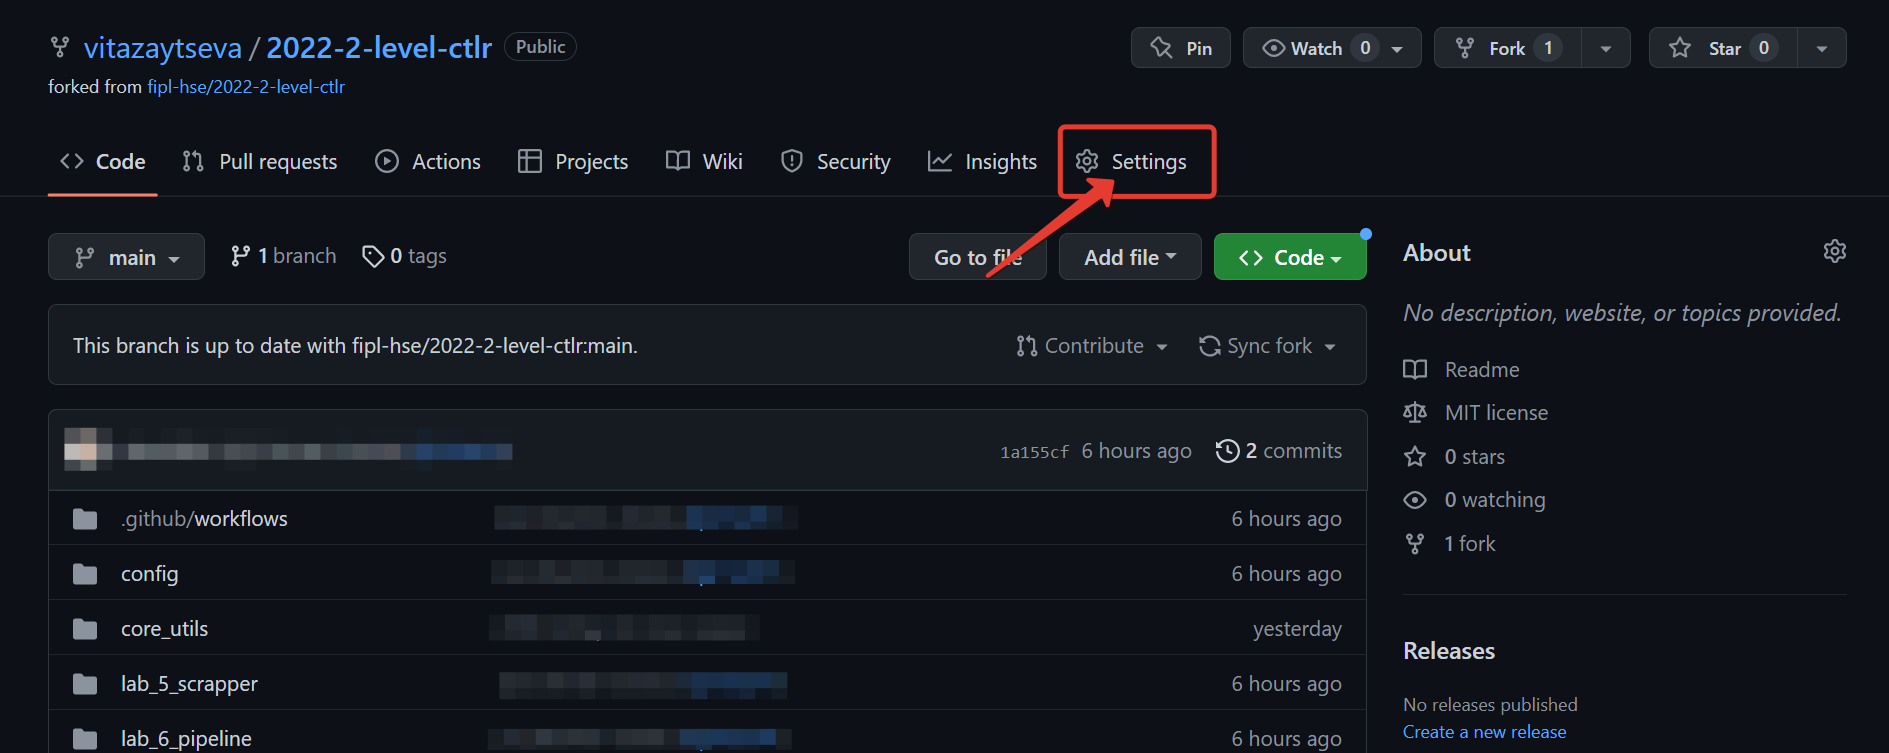Open the vitazaytseva owner link

[163, 48]
